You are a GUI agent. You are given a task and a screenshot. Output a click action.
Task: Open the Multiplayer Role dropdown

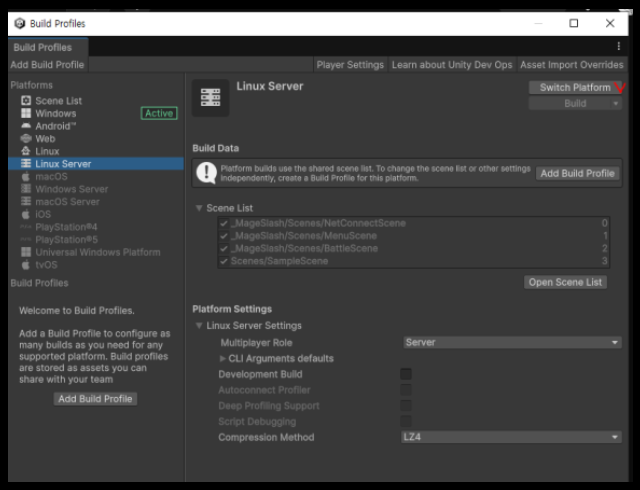(x=512, y=342)
